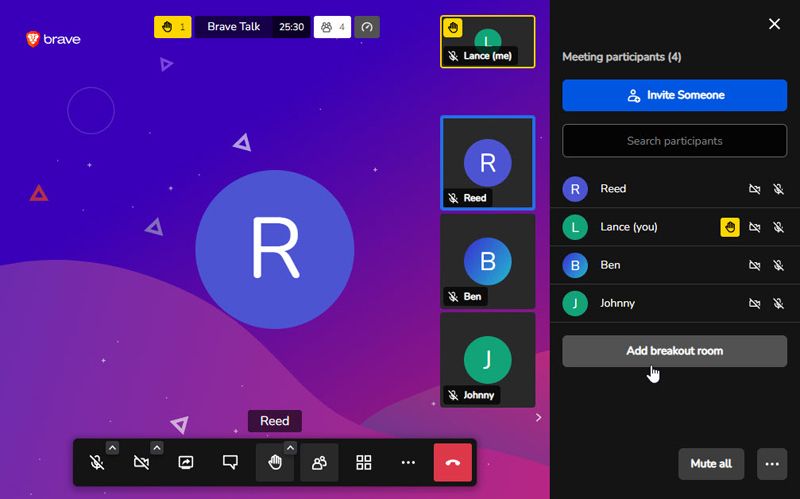This screenshot has width=800, height=499.
Task: Toggle the participants panel icon in toolbar
Action: pos(319,463)
